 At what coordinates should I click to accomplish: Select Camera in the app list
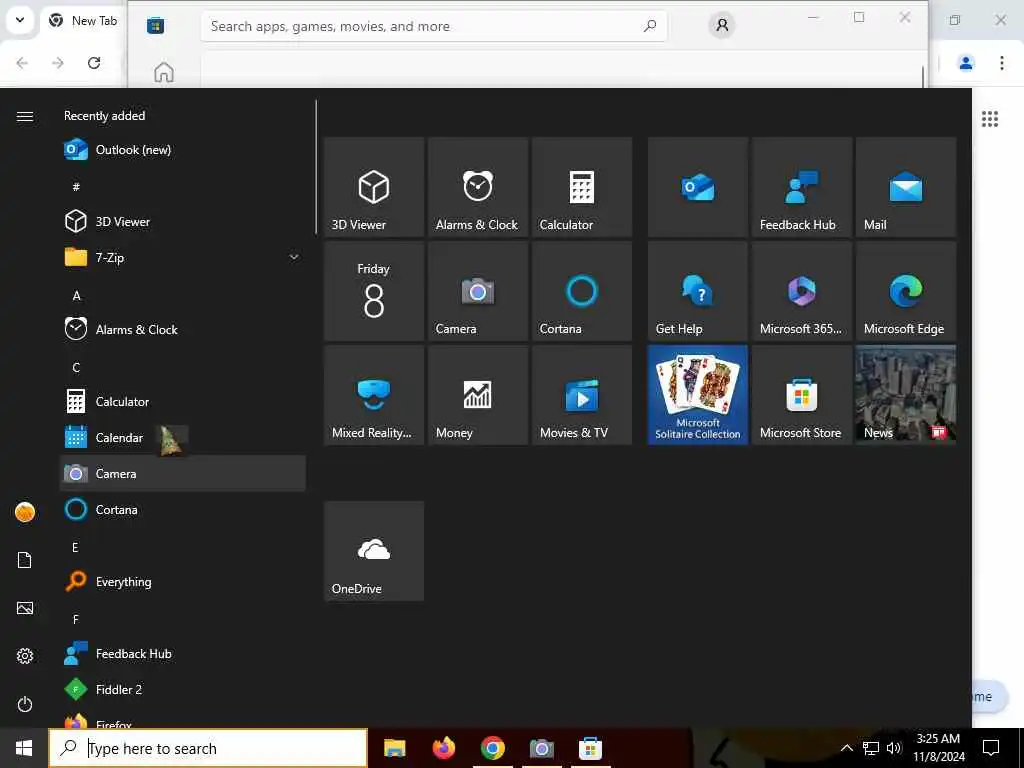tap(183, 473)
